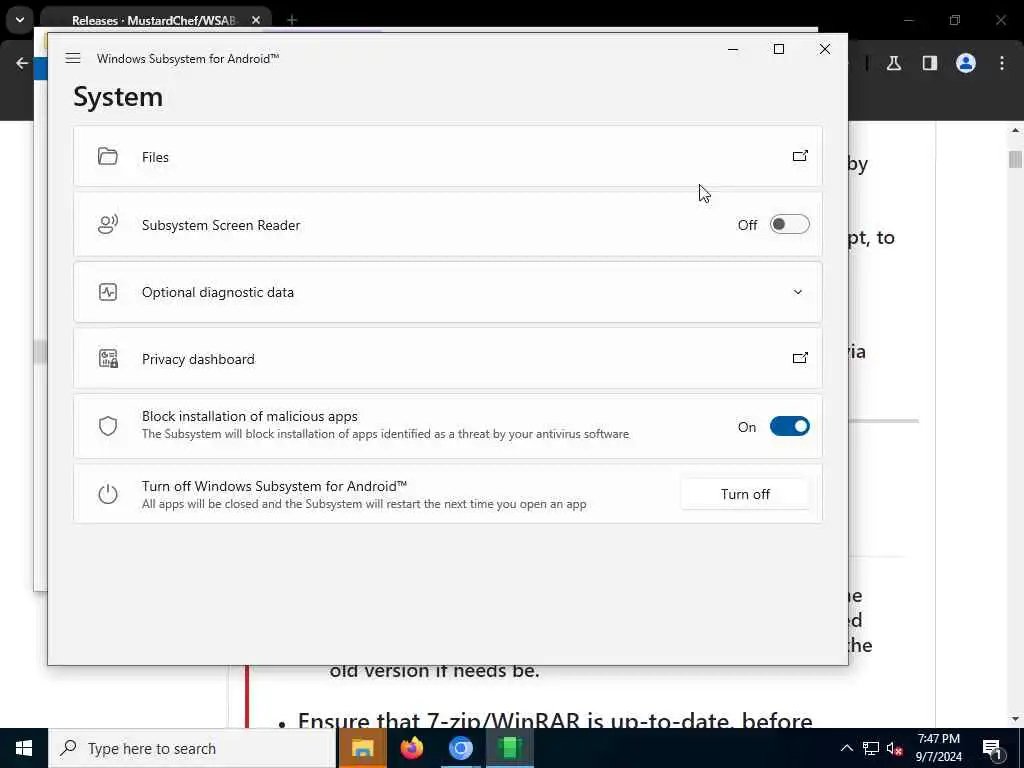
Task: Select the Privacy dashboard label
Action: click(198, 359)
